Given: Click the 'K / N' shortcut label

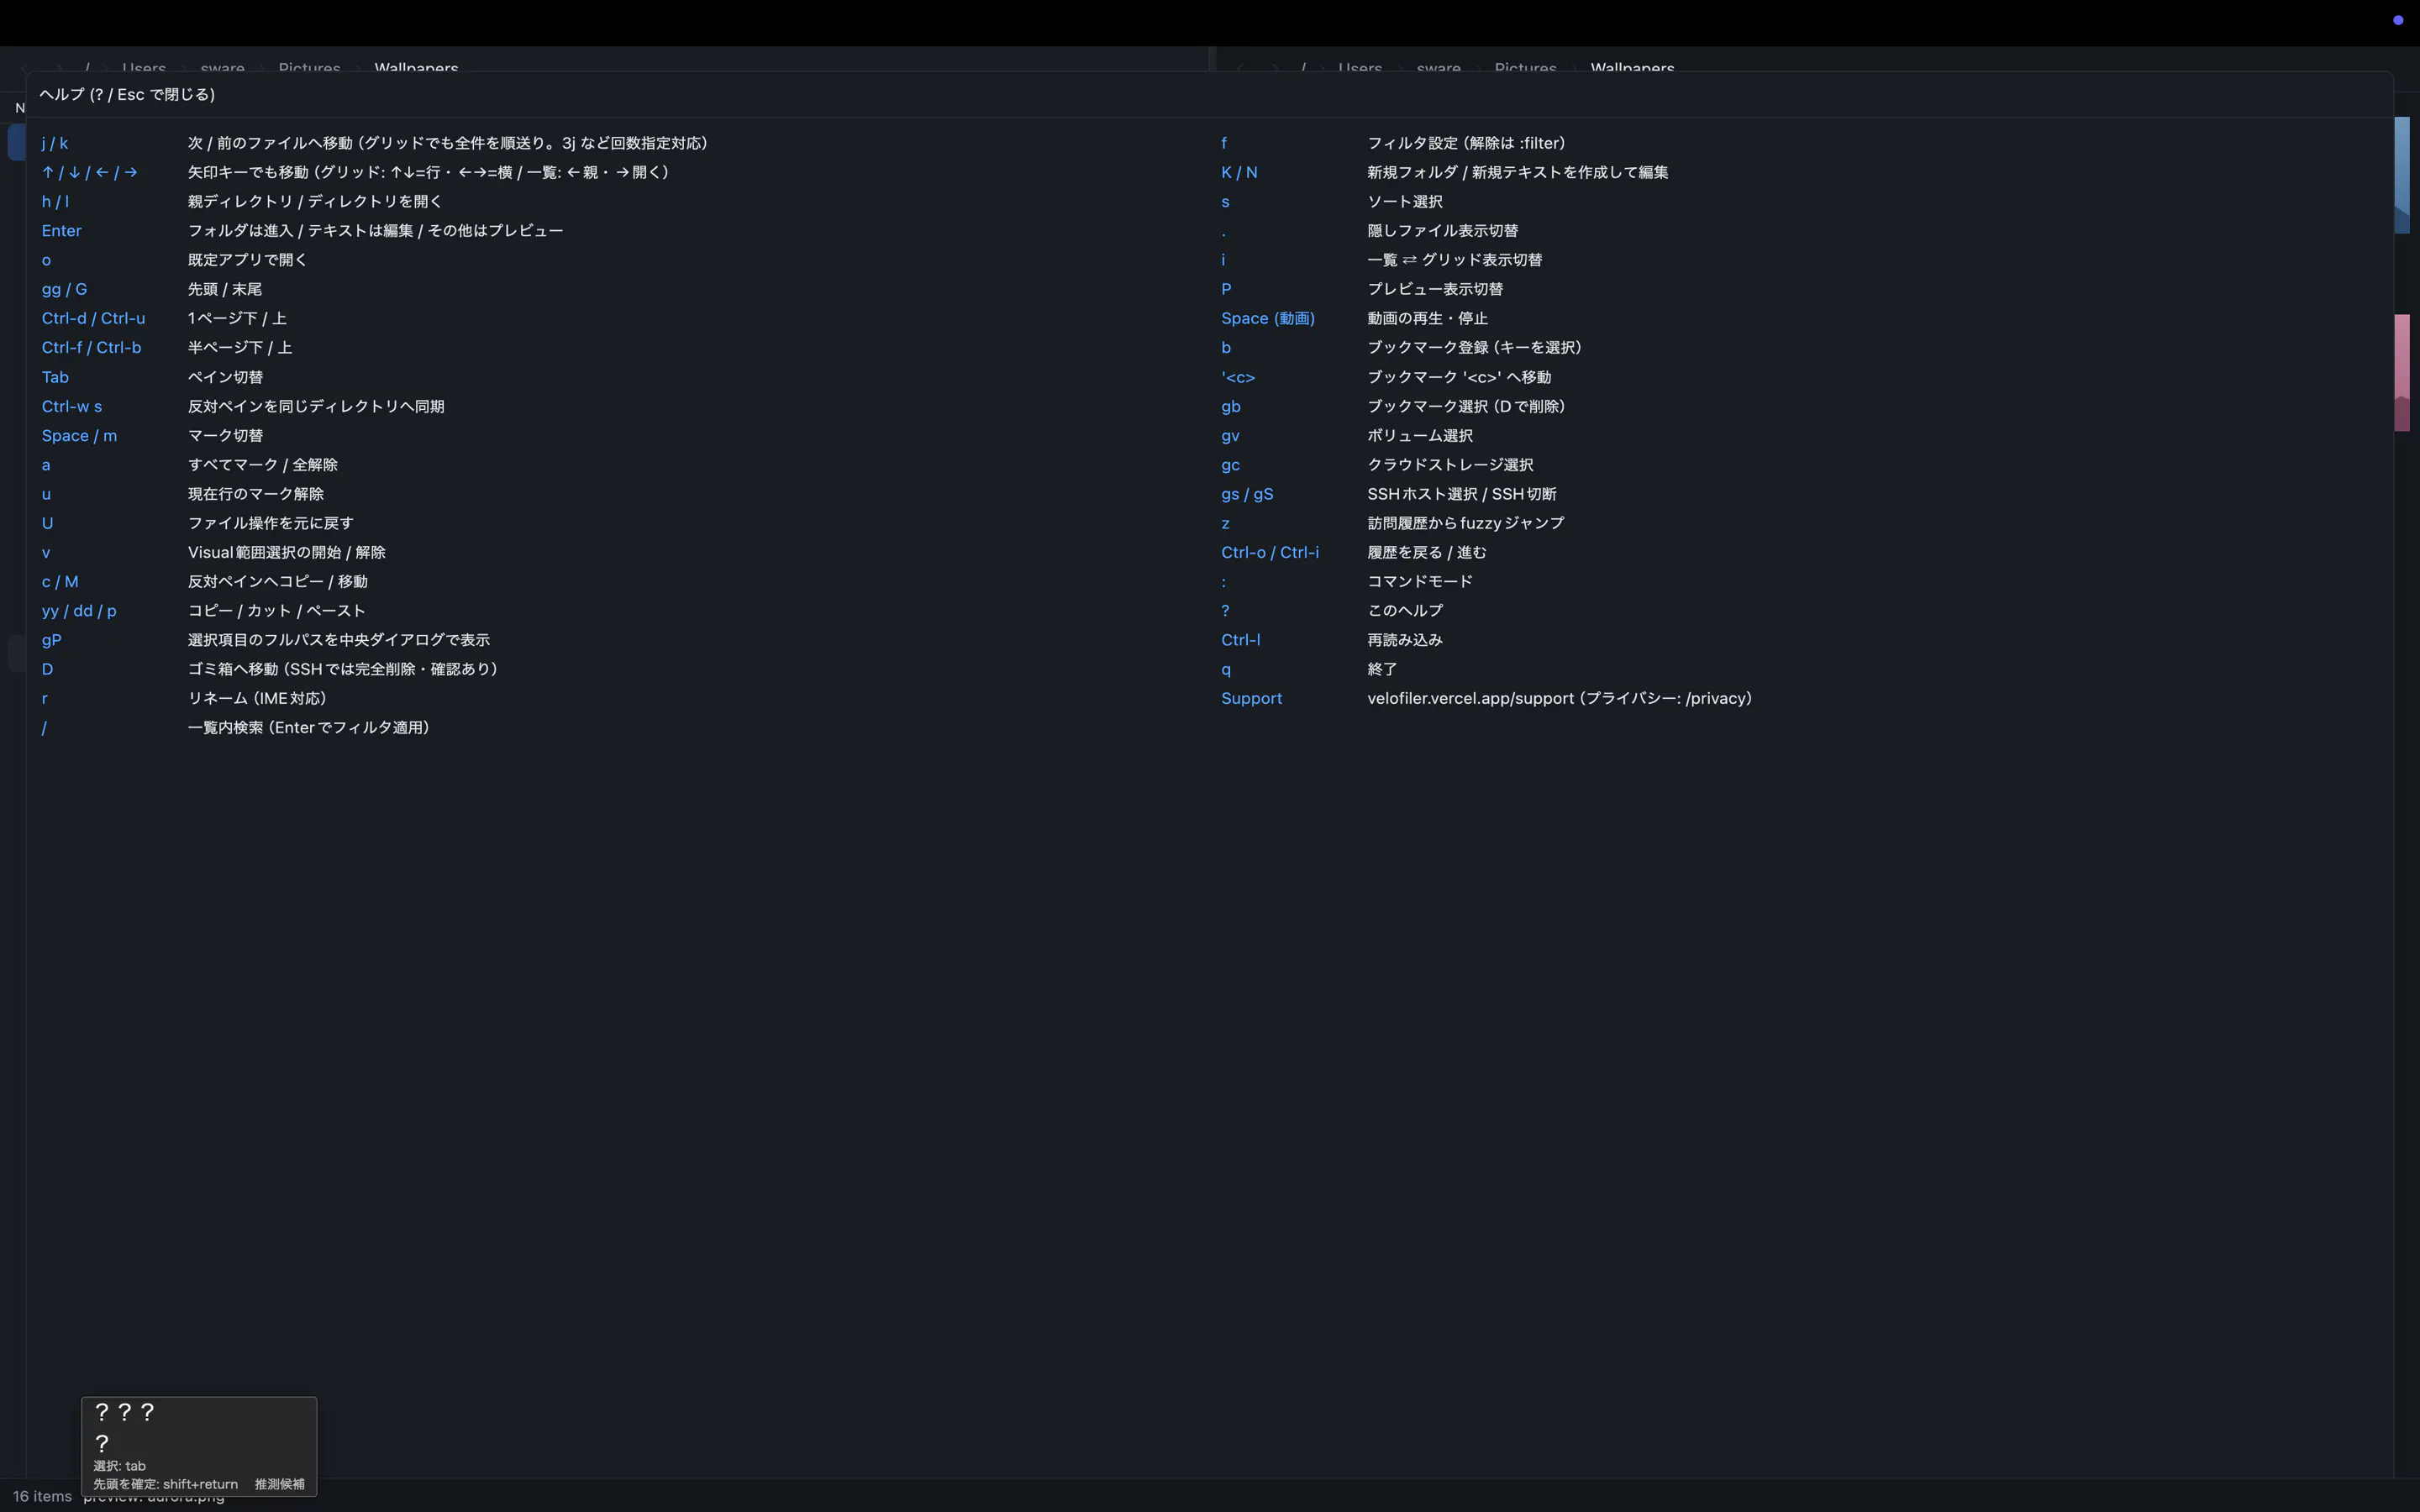Looking at the screenshot, I should 1239,172.
